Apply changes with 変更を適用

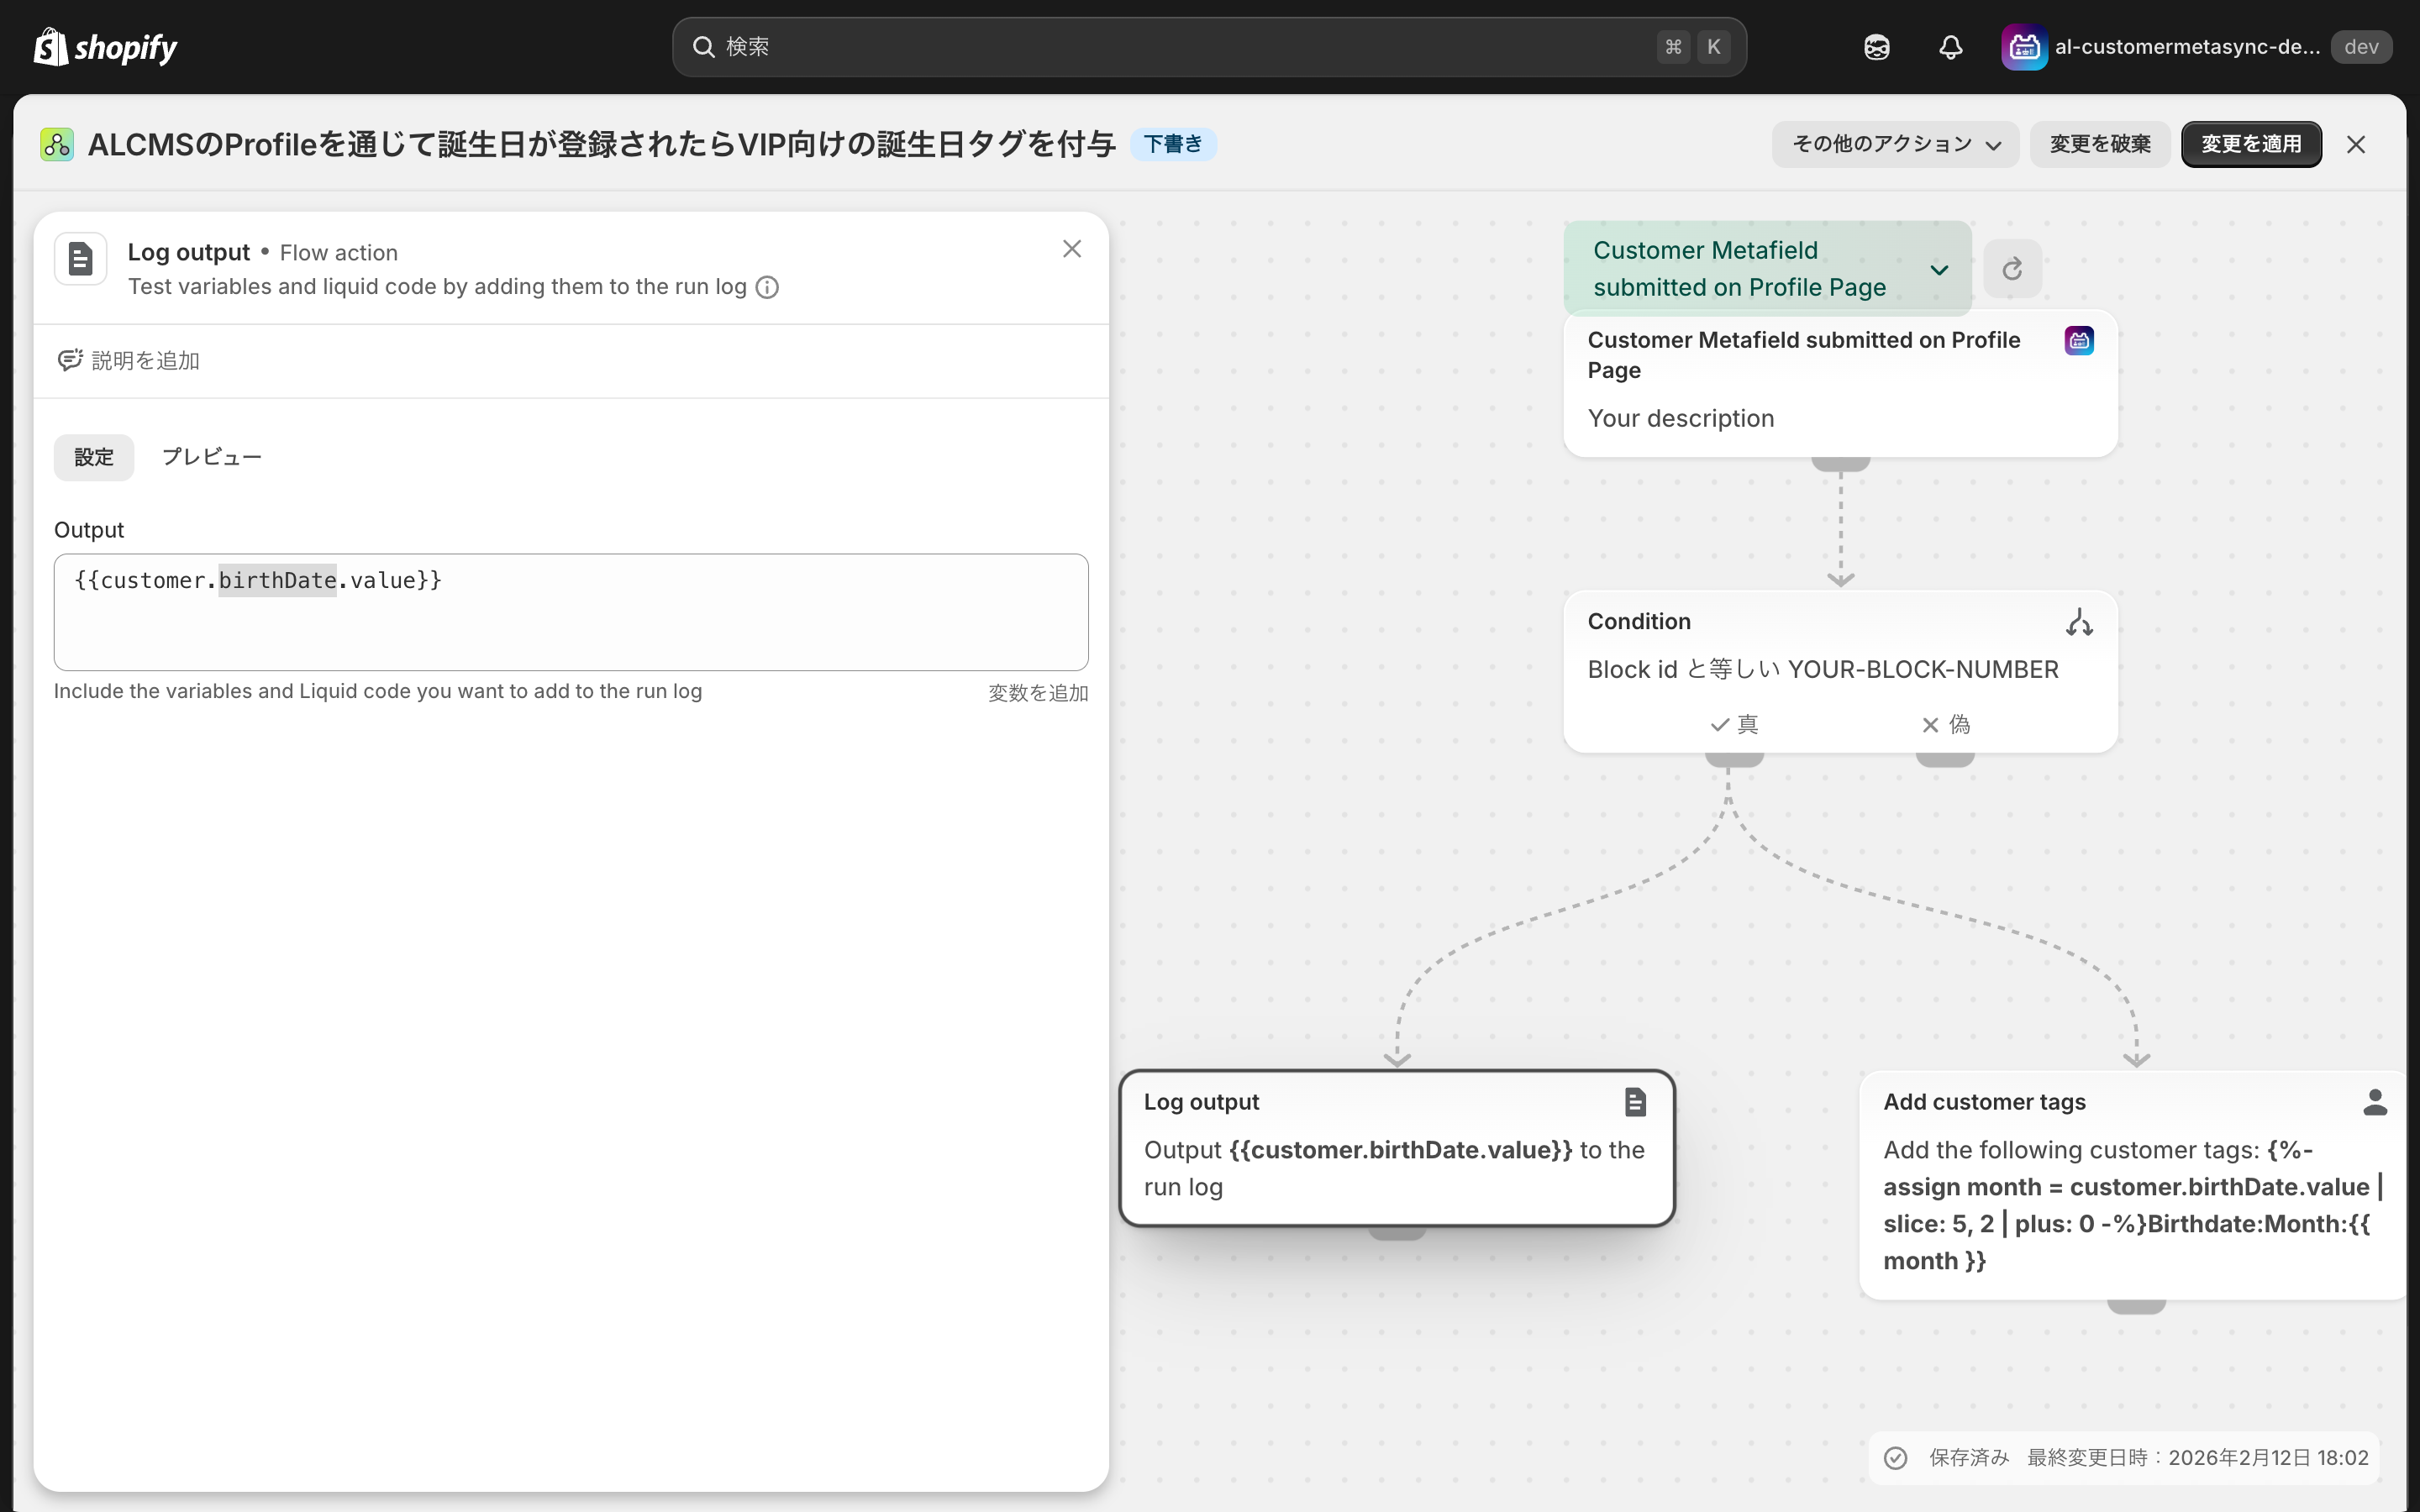[x=2251, y=144]
